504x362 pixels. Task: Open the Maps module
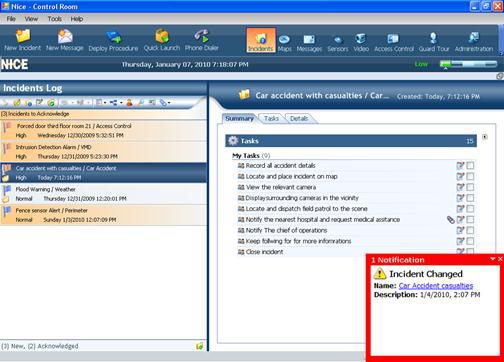(x=284, y=43)
